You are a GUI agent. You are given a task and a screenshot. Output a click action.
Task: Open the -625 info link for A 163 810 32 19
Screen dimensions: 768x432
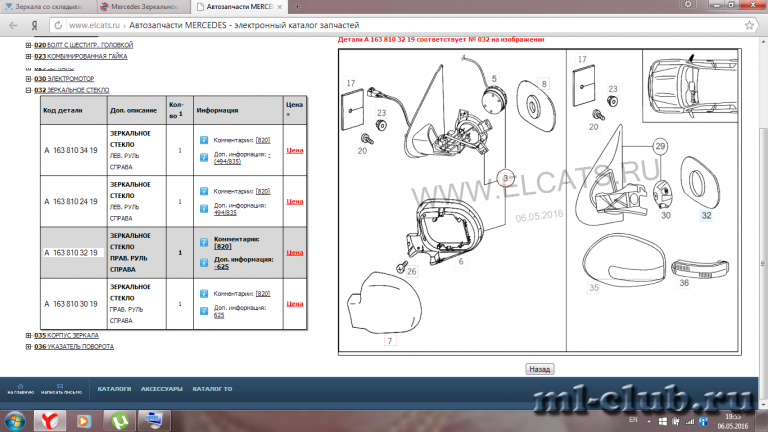221,266
